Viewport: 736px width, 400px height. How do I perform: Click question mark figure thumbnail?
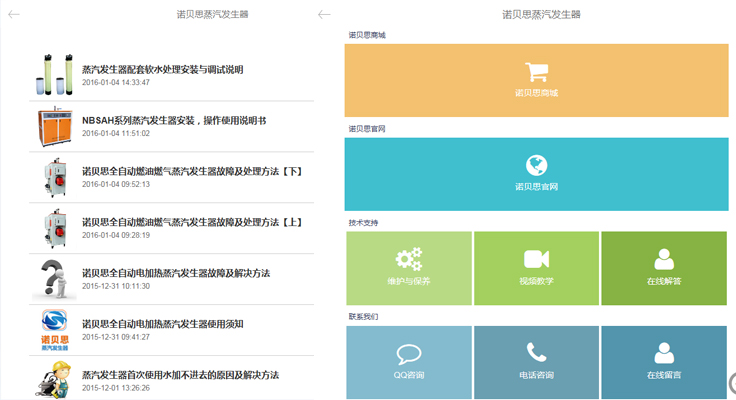[54, 278]
